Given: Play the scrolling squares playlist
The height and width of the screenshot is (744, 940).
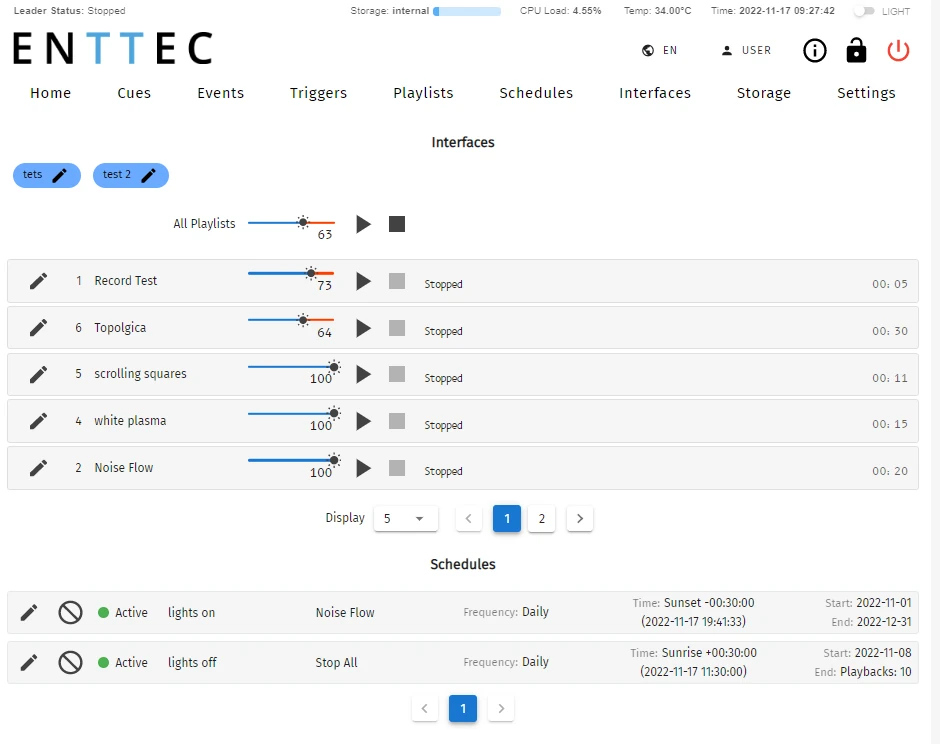Looking at the screenshot, I should coord(363,375).
